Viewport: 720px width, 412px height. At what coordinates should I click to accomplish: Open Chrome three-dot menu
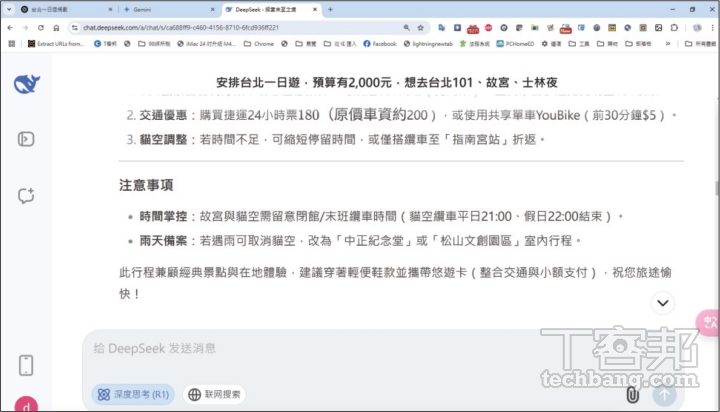point(713,28)
